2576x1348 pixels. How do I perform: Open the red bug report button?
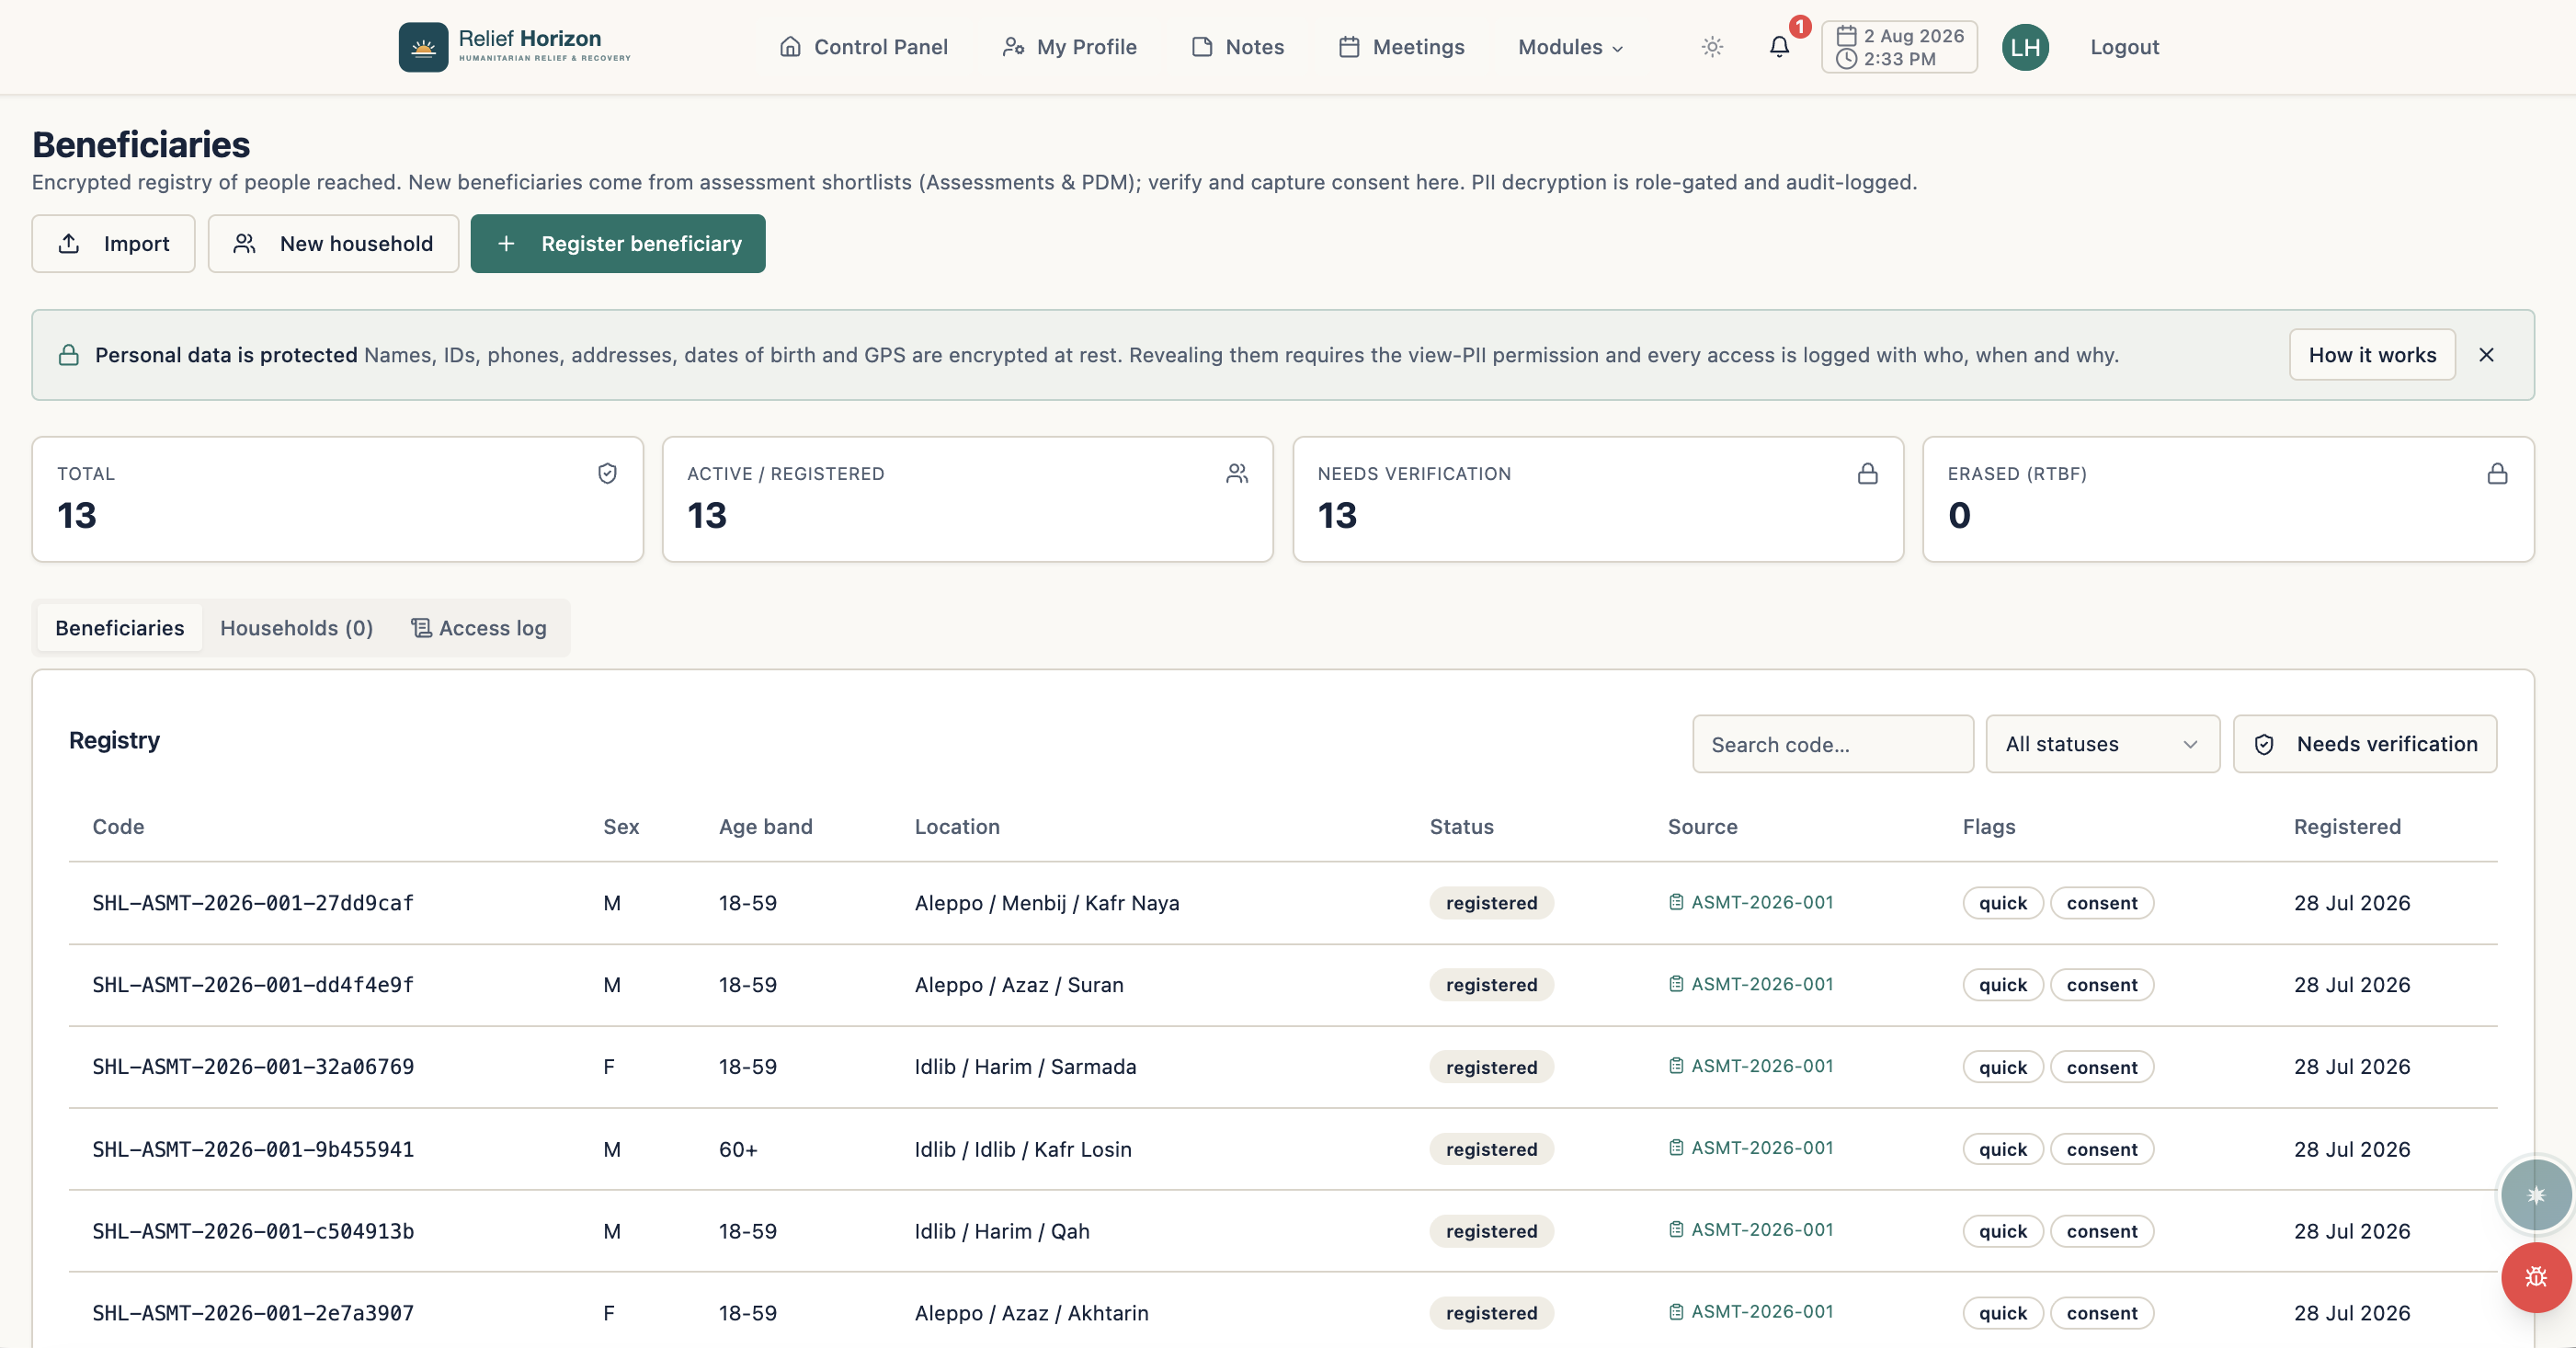[2535, 1276]
